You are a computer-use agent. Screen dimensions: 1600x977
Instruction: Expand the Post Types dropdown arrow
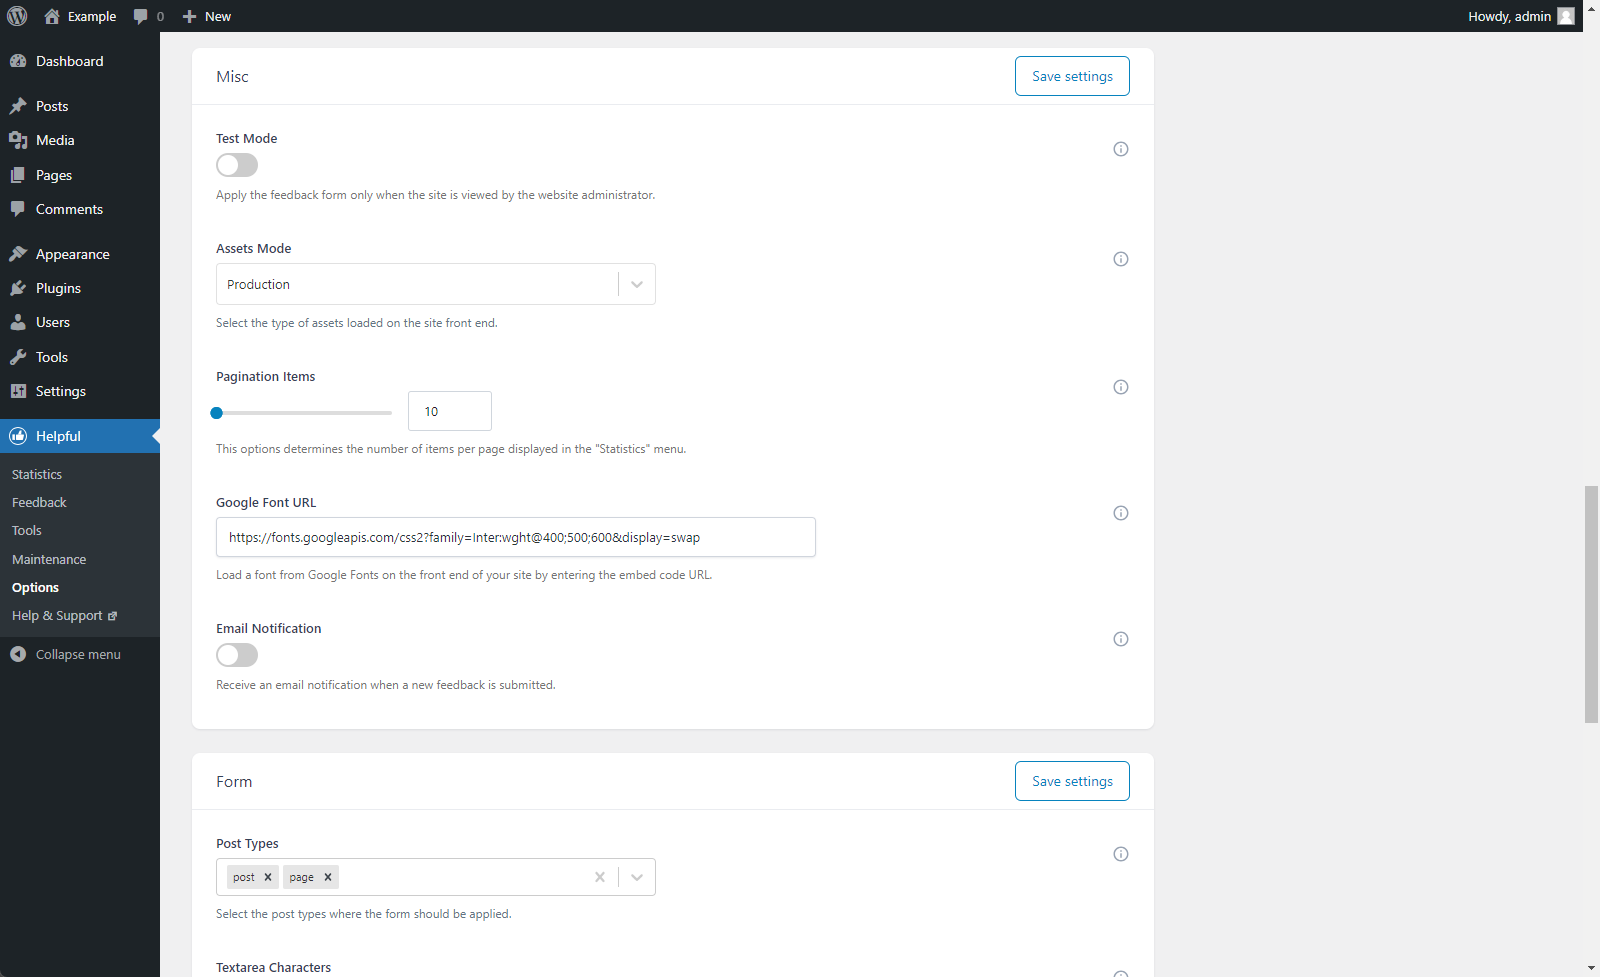point(637,877)
